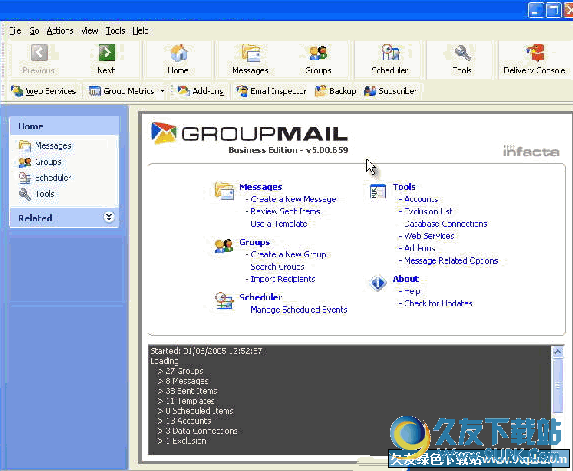Select Tools in the Home sidebar
573x471 pixels.
tap(37, 194)
